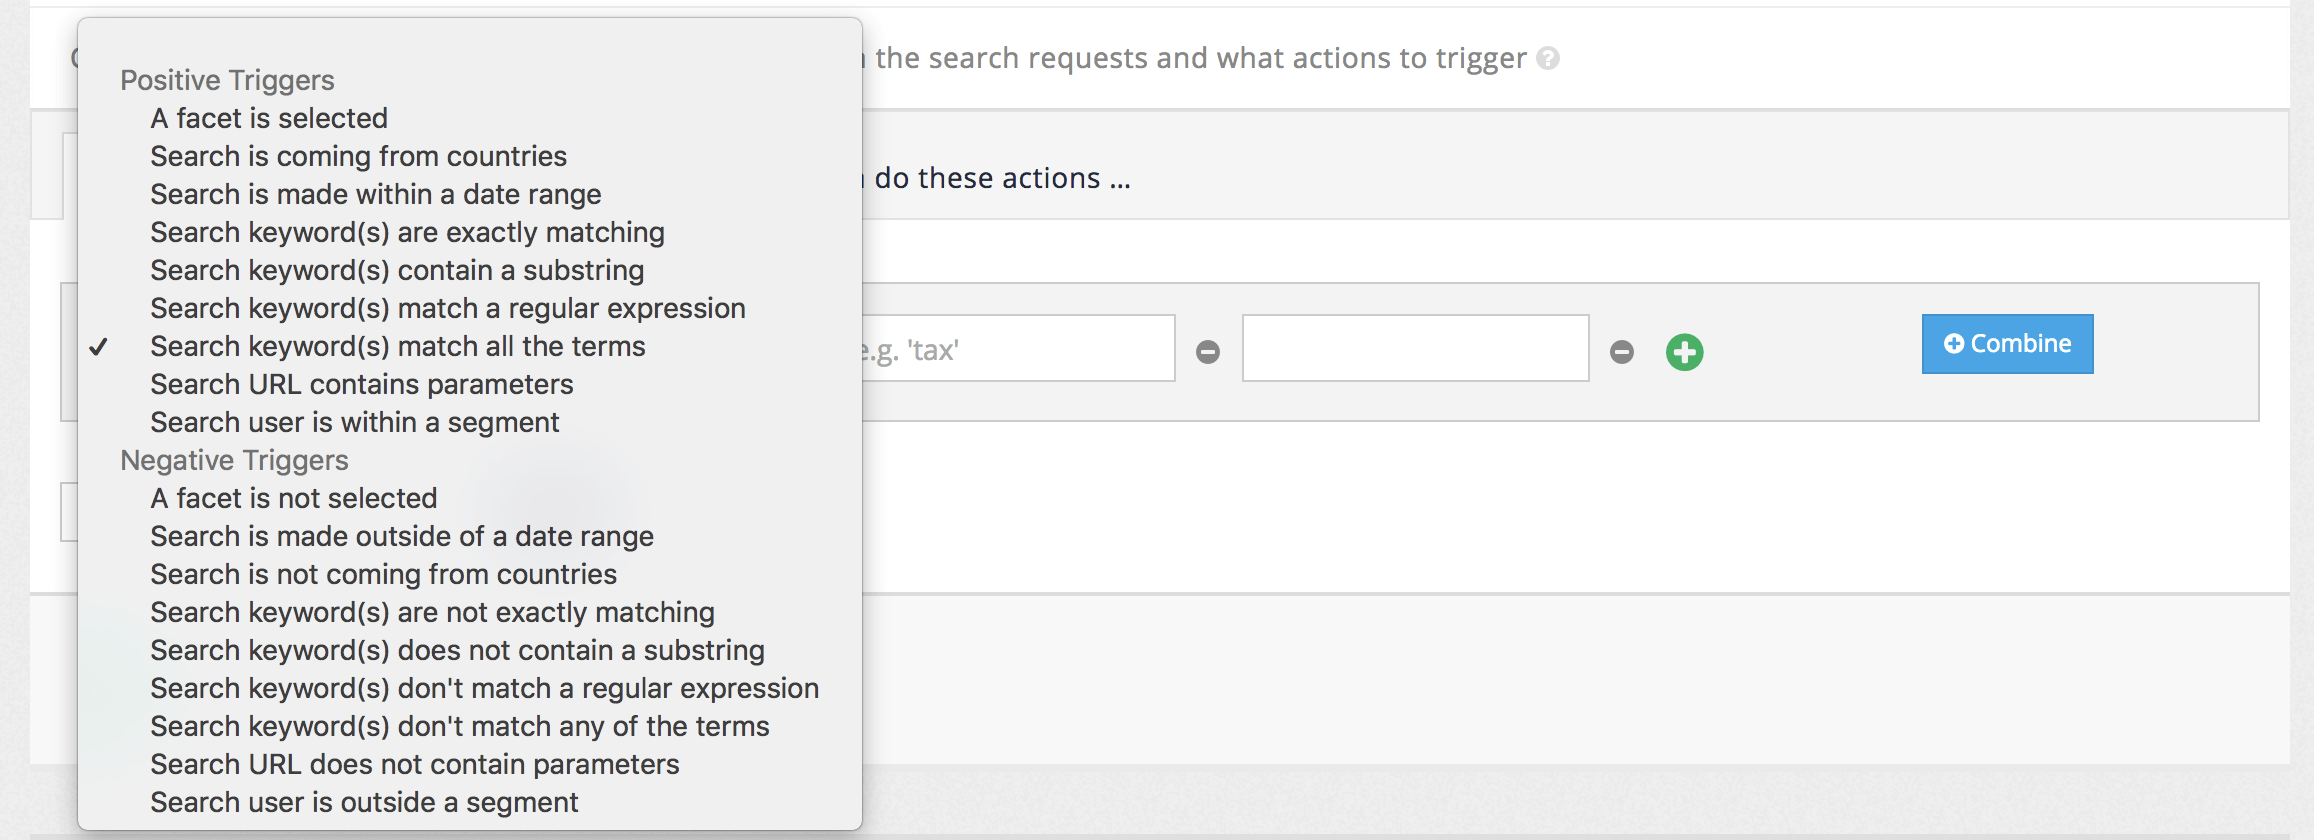Click the green plus to add another condition
Screen dimensions: 2314x840
(1684, 351)
